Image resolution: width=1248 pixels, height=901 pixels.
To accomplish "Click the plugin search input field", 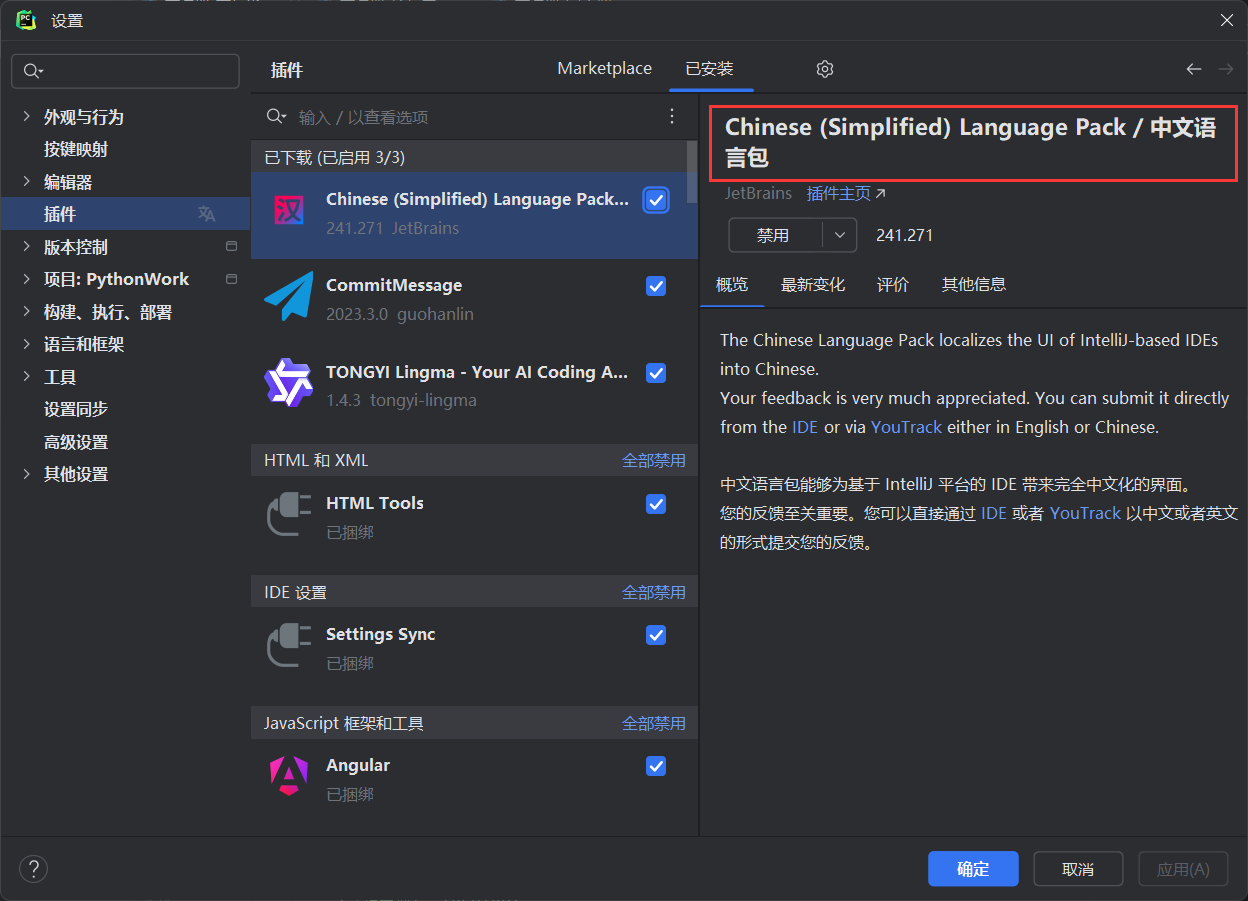I will coord(476,117).
